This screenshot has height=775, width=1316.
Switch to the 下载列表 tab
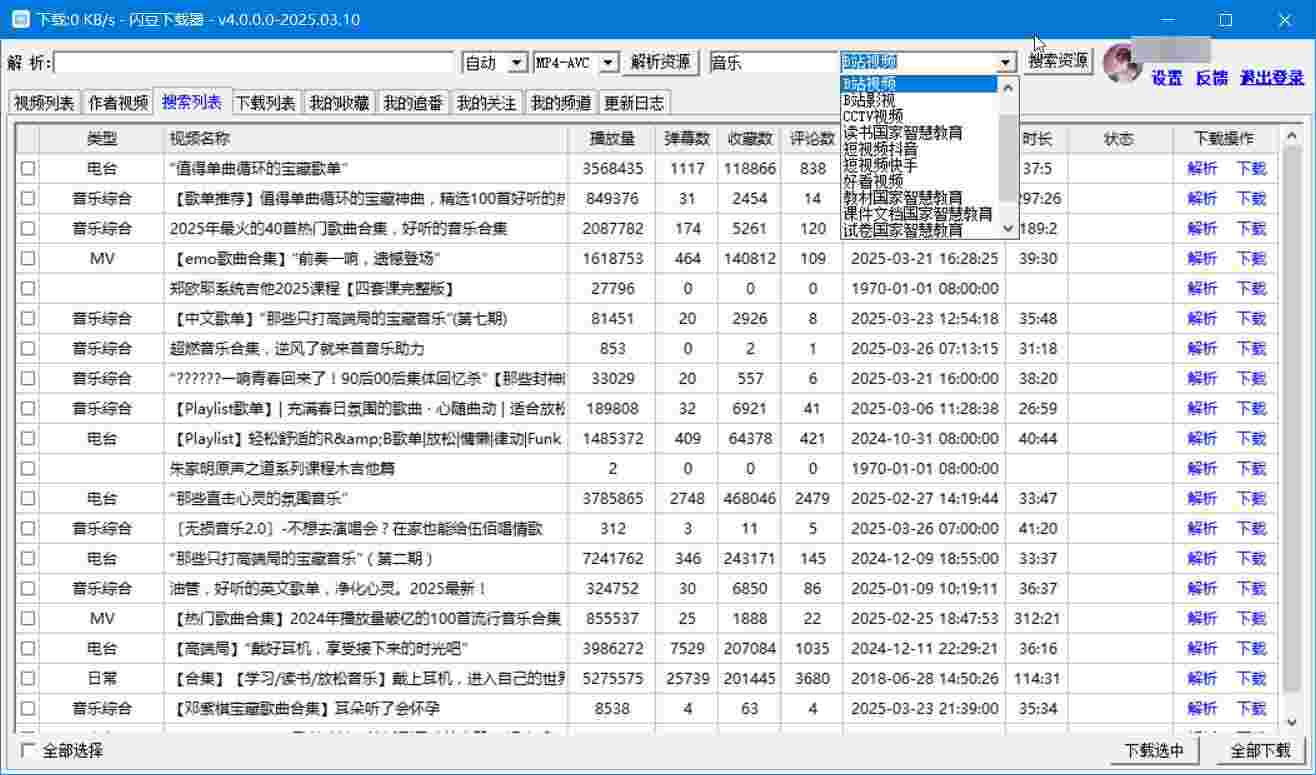[265, 103]
